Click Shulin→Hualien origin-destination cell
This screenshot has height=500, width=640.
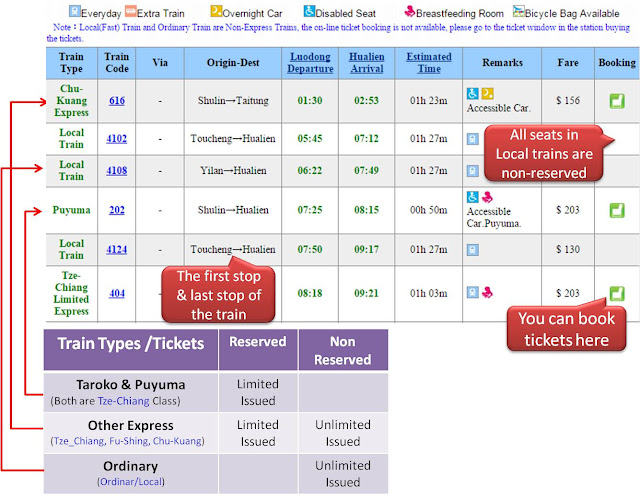click(233, 210)
